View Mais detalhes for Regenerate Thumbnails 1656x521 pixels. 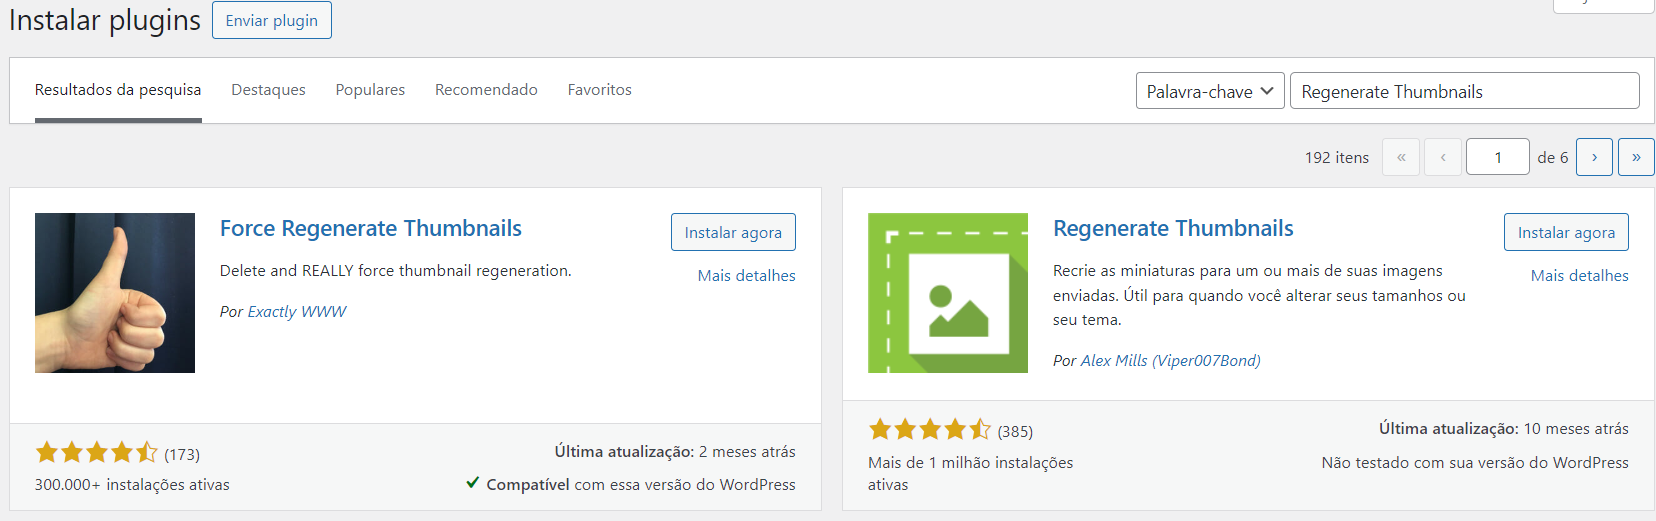1580,276
